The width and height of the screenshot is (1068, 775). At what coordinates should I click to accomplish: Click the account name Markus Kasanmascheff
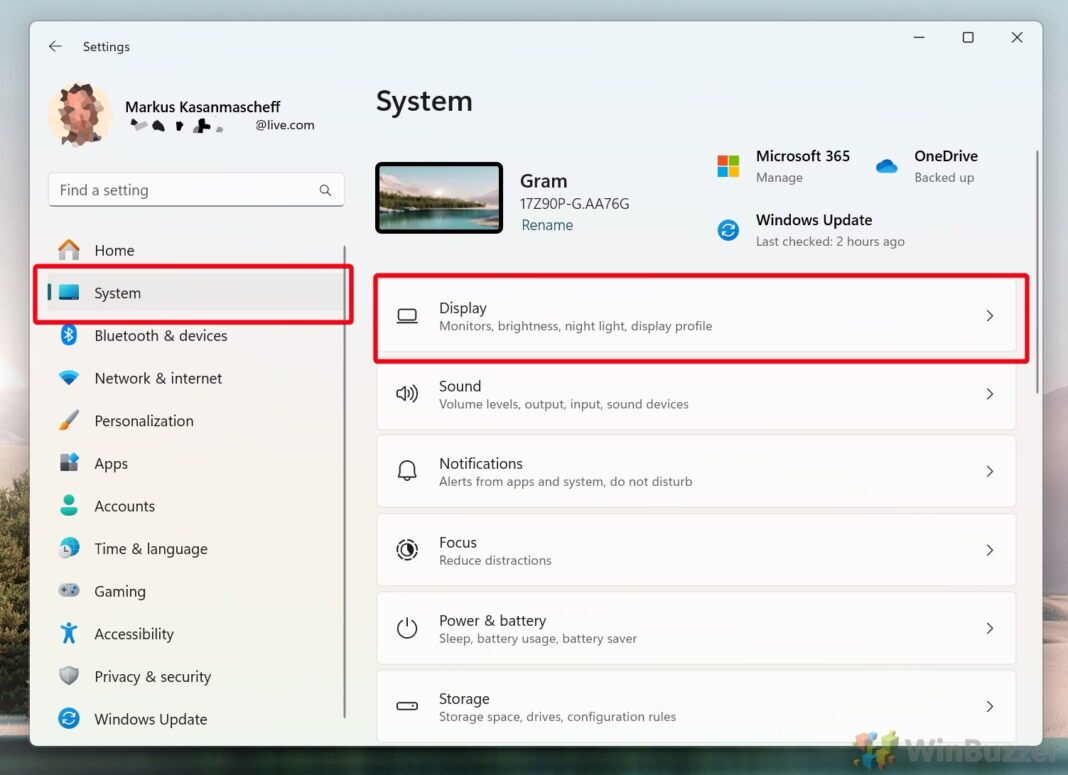point(202,106)
